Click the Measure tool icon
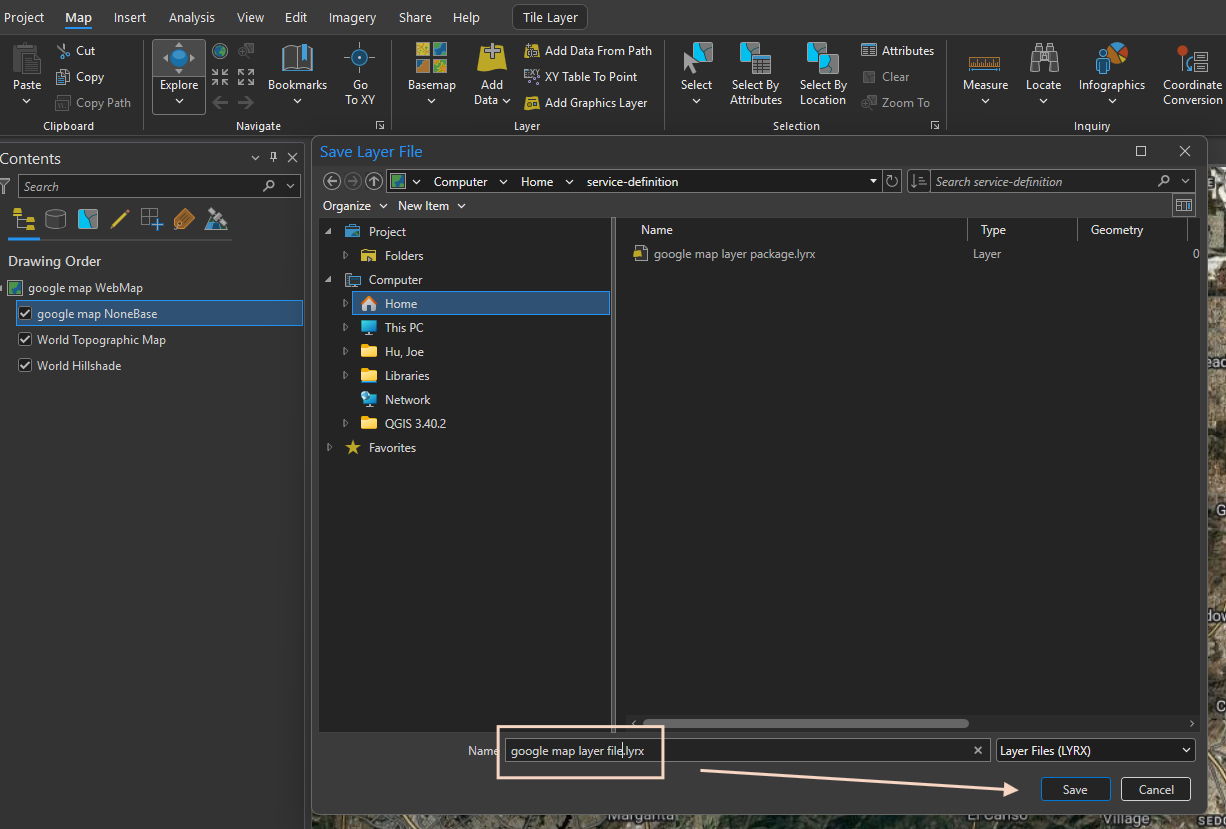Image resolution: width=1226 pixels, height=829 pixels. (x=985, y=61)
